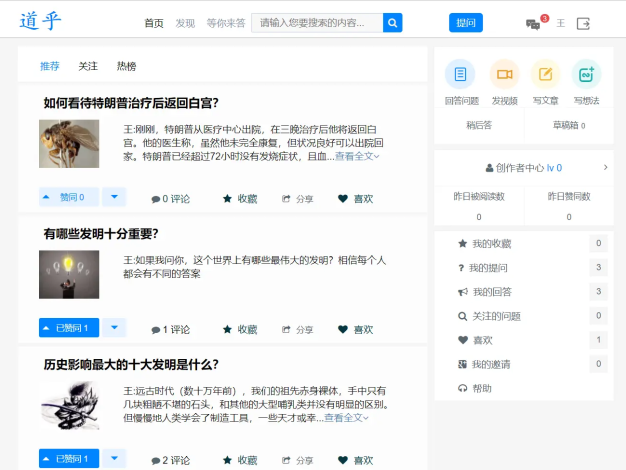Select the 推荐 tab

[50, 66]
